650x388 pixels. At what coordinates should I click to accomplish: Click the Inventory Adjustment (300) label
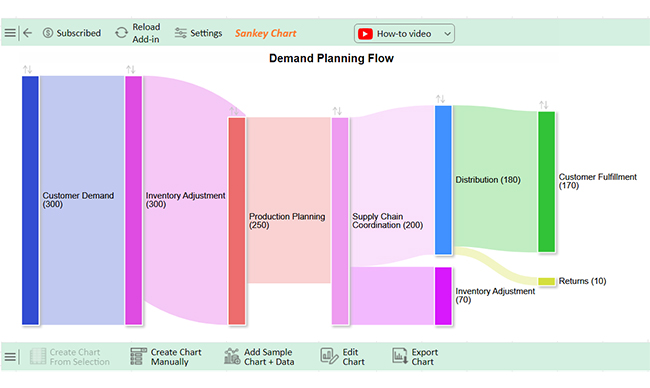click(x=185, y=200)
